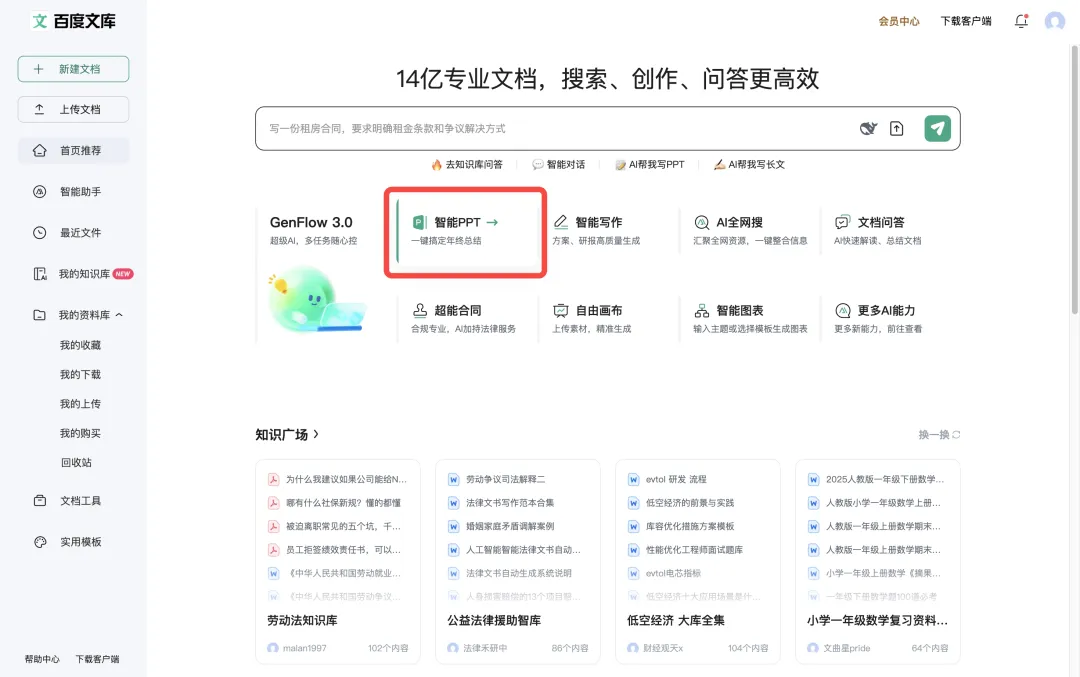Open document 性能优化工程师面试题库

694,550
